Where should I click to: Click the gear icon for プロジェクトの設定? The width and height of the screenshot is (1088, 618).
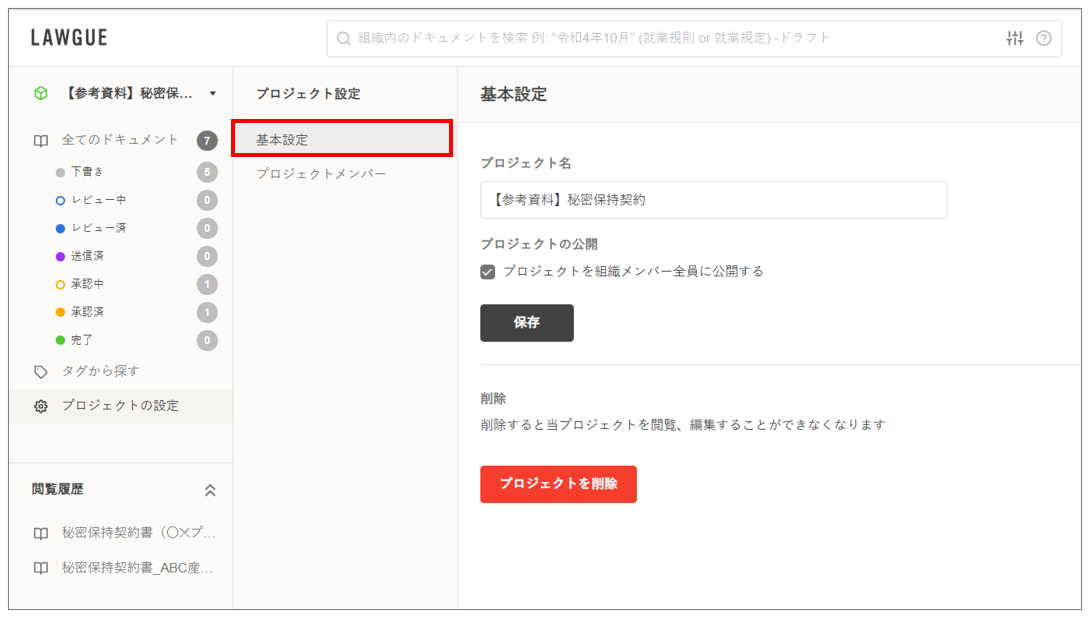point(41,406)
